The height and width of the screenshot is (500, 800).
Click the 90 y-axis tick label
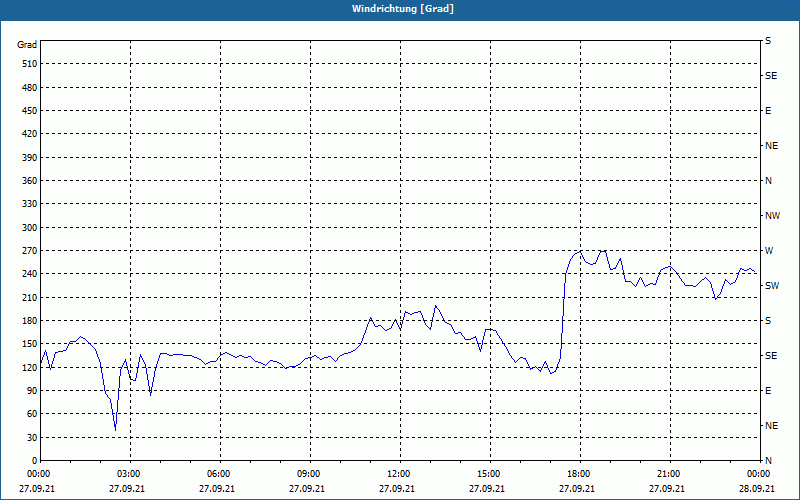click(31, 391)
